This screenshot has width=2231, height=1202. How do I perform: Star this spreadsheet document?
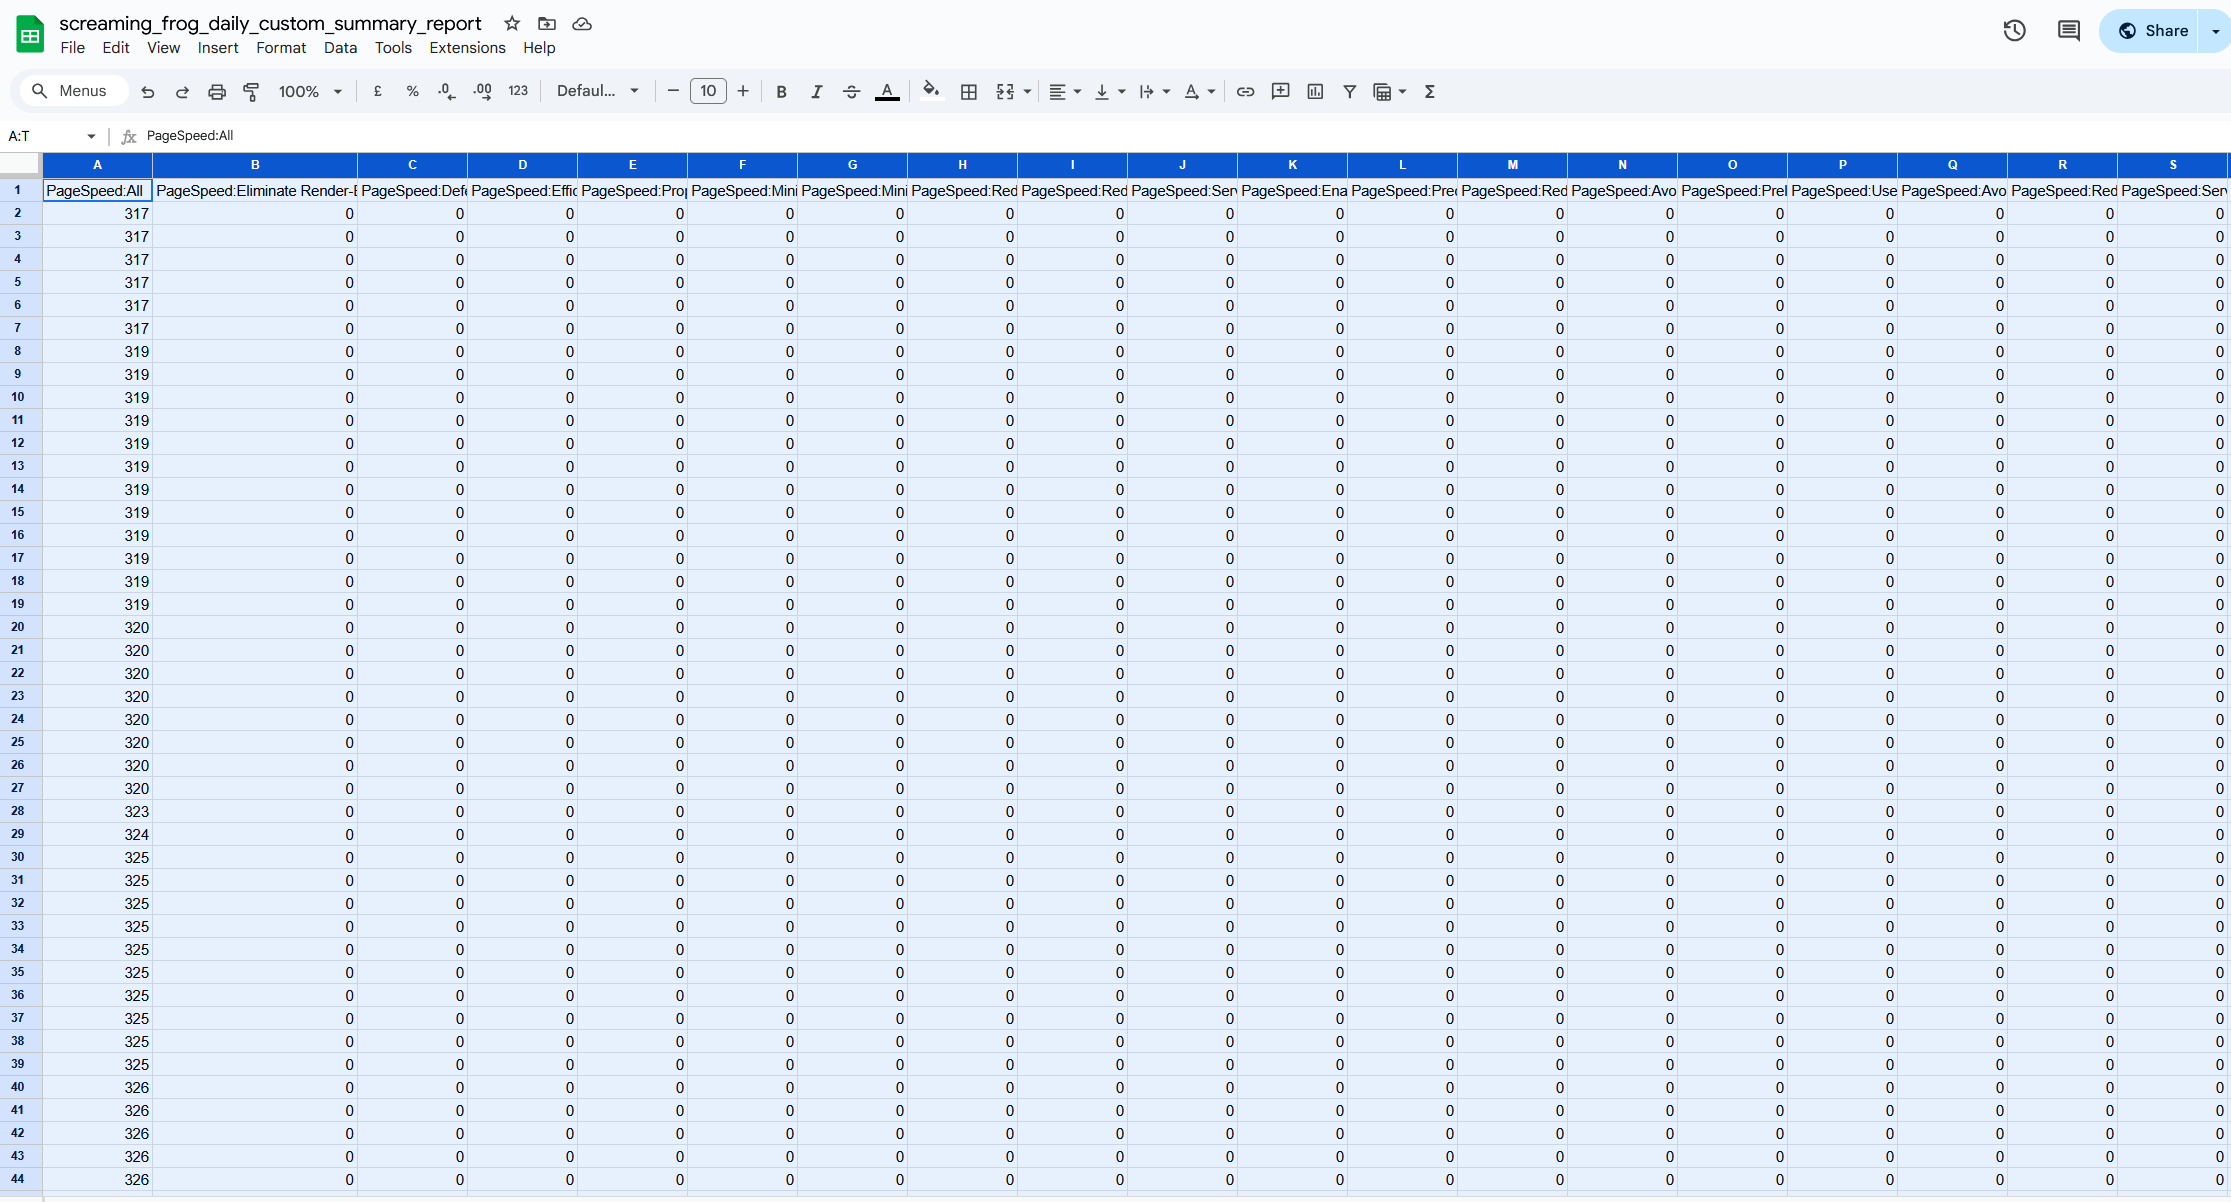coord(512,23)
